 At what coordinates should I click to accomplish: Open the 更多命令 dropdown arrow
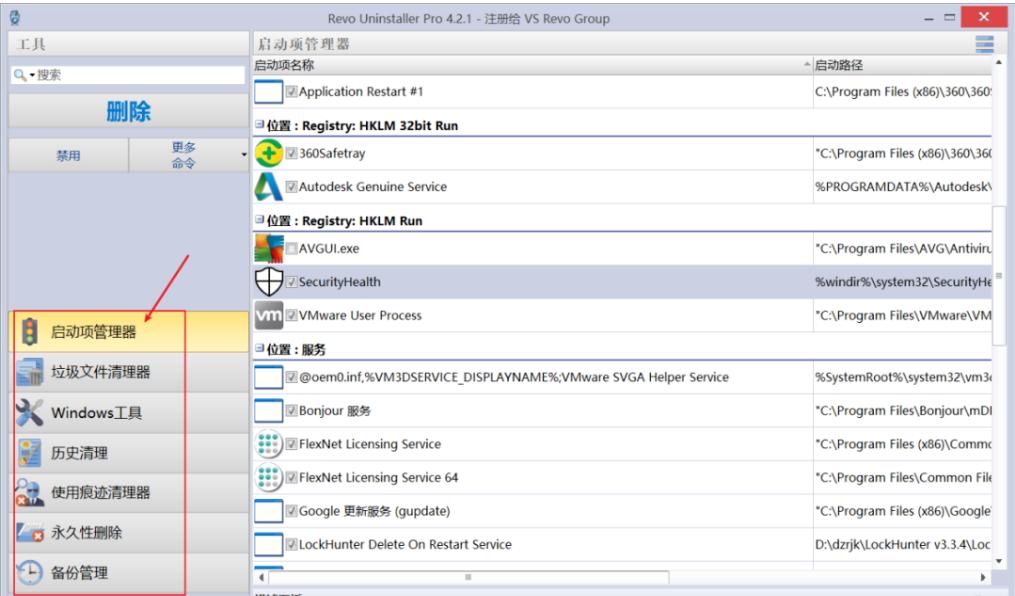coord(242,156)
